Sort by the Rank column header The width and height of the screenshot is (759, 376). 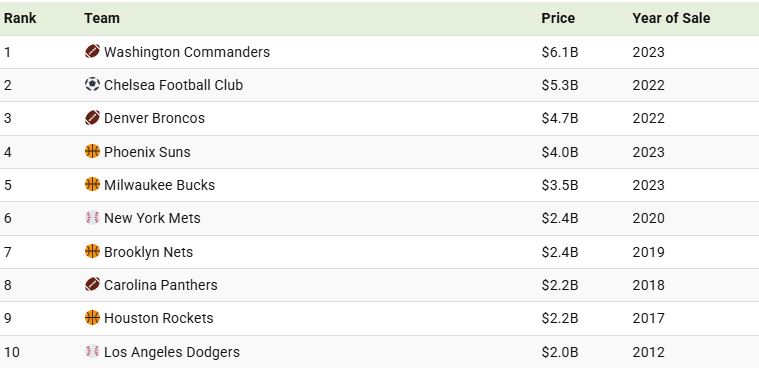[20, 18]
